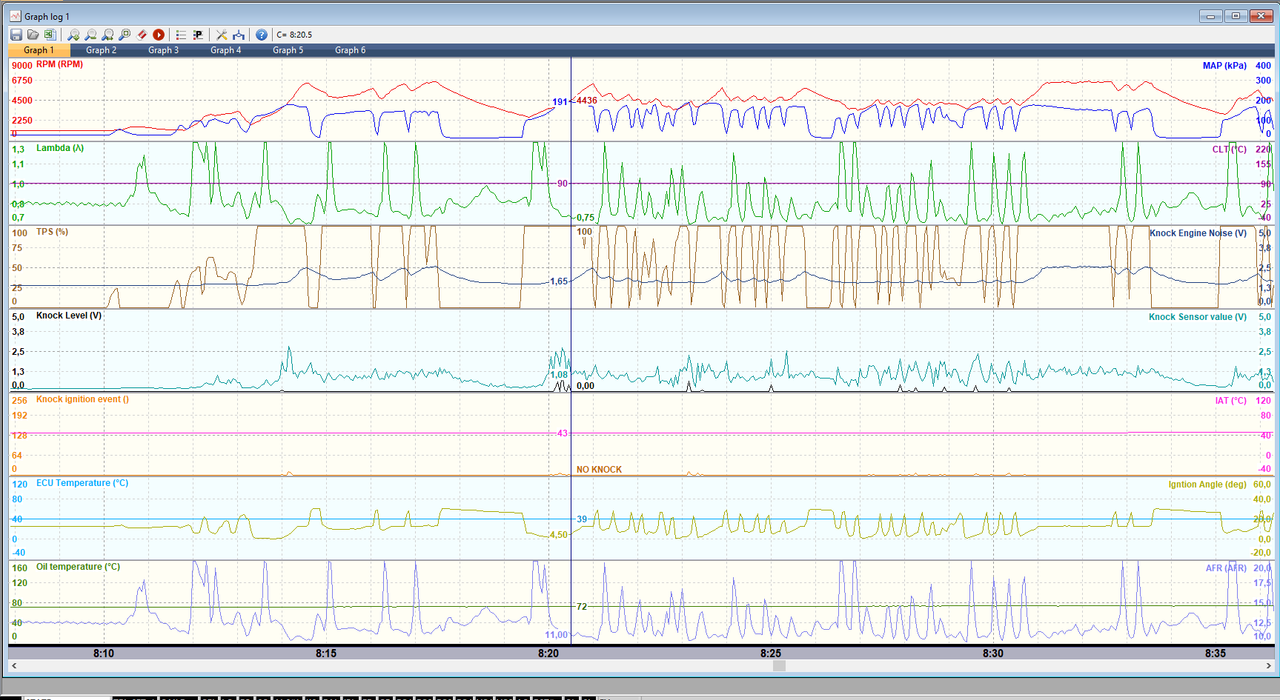Screen dimensions: 1280x700
Task: Click the AFR (AFR) channel label
Action: [1226, 567]
